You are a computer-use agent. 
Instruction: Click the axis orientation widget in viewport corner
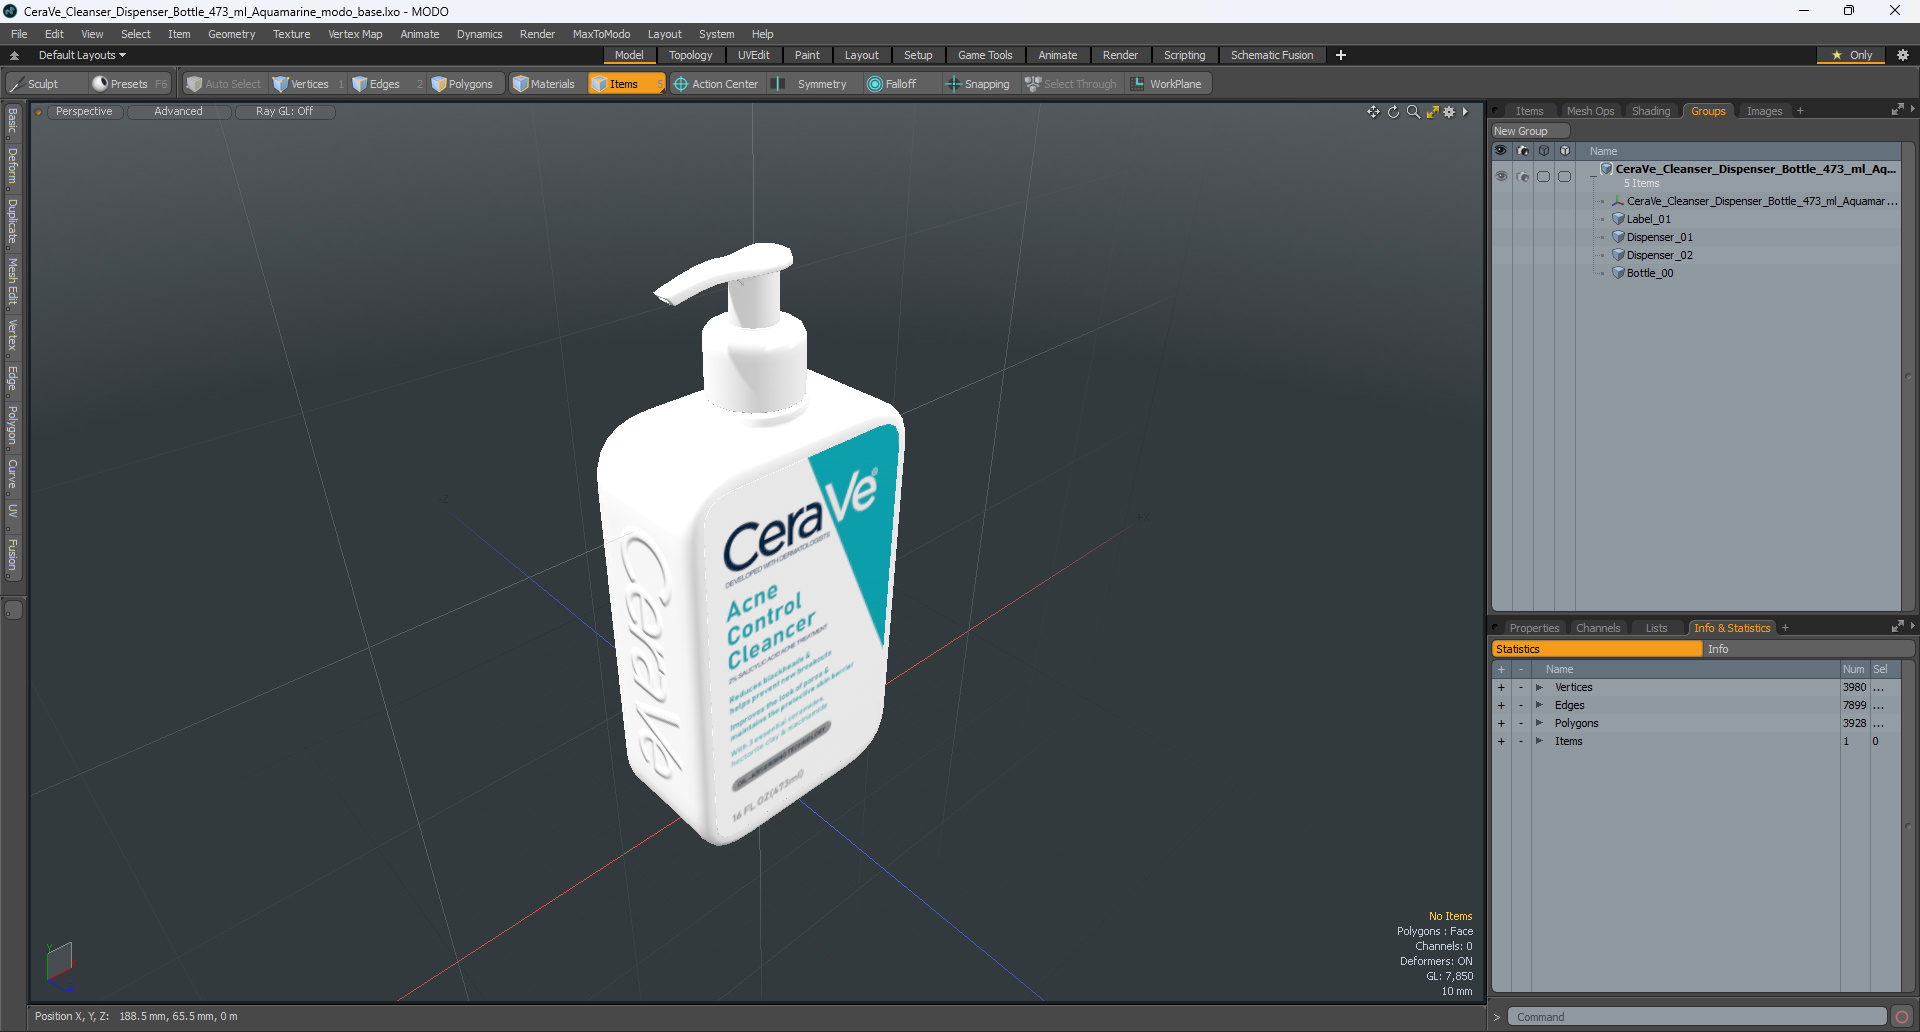pos(60,966)
